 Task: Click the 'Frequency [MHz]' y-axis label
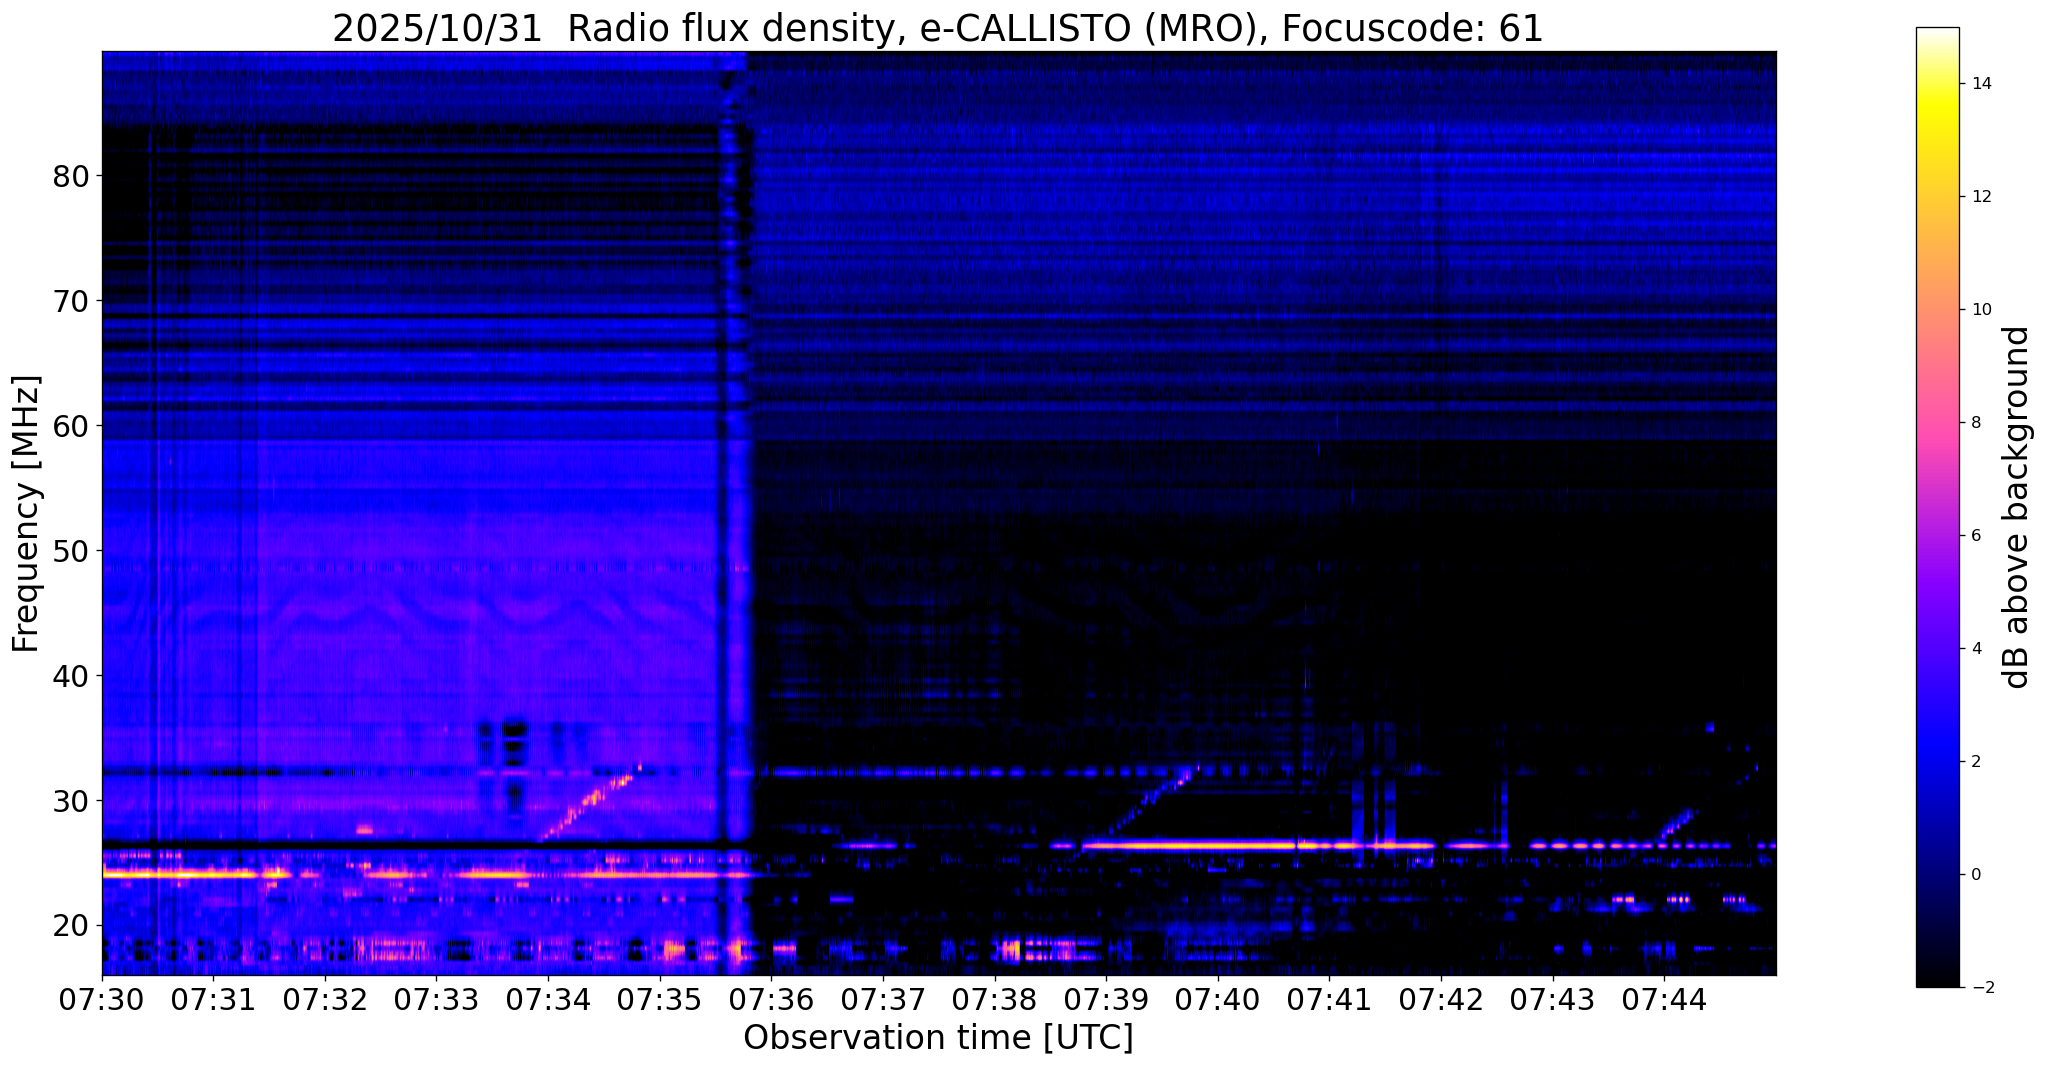coord(26,514)
